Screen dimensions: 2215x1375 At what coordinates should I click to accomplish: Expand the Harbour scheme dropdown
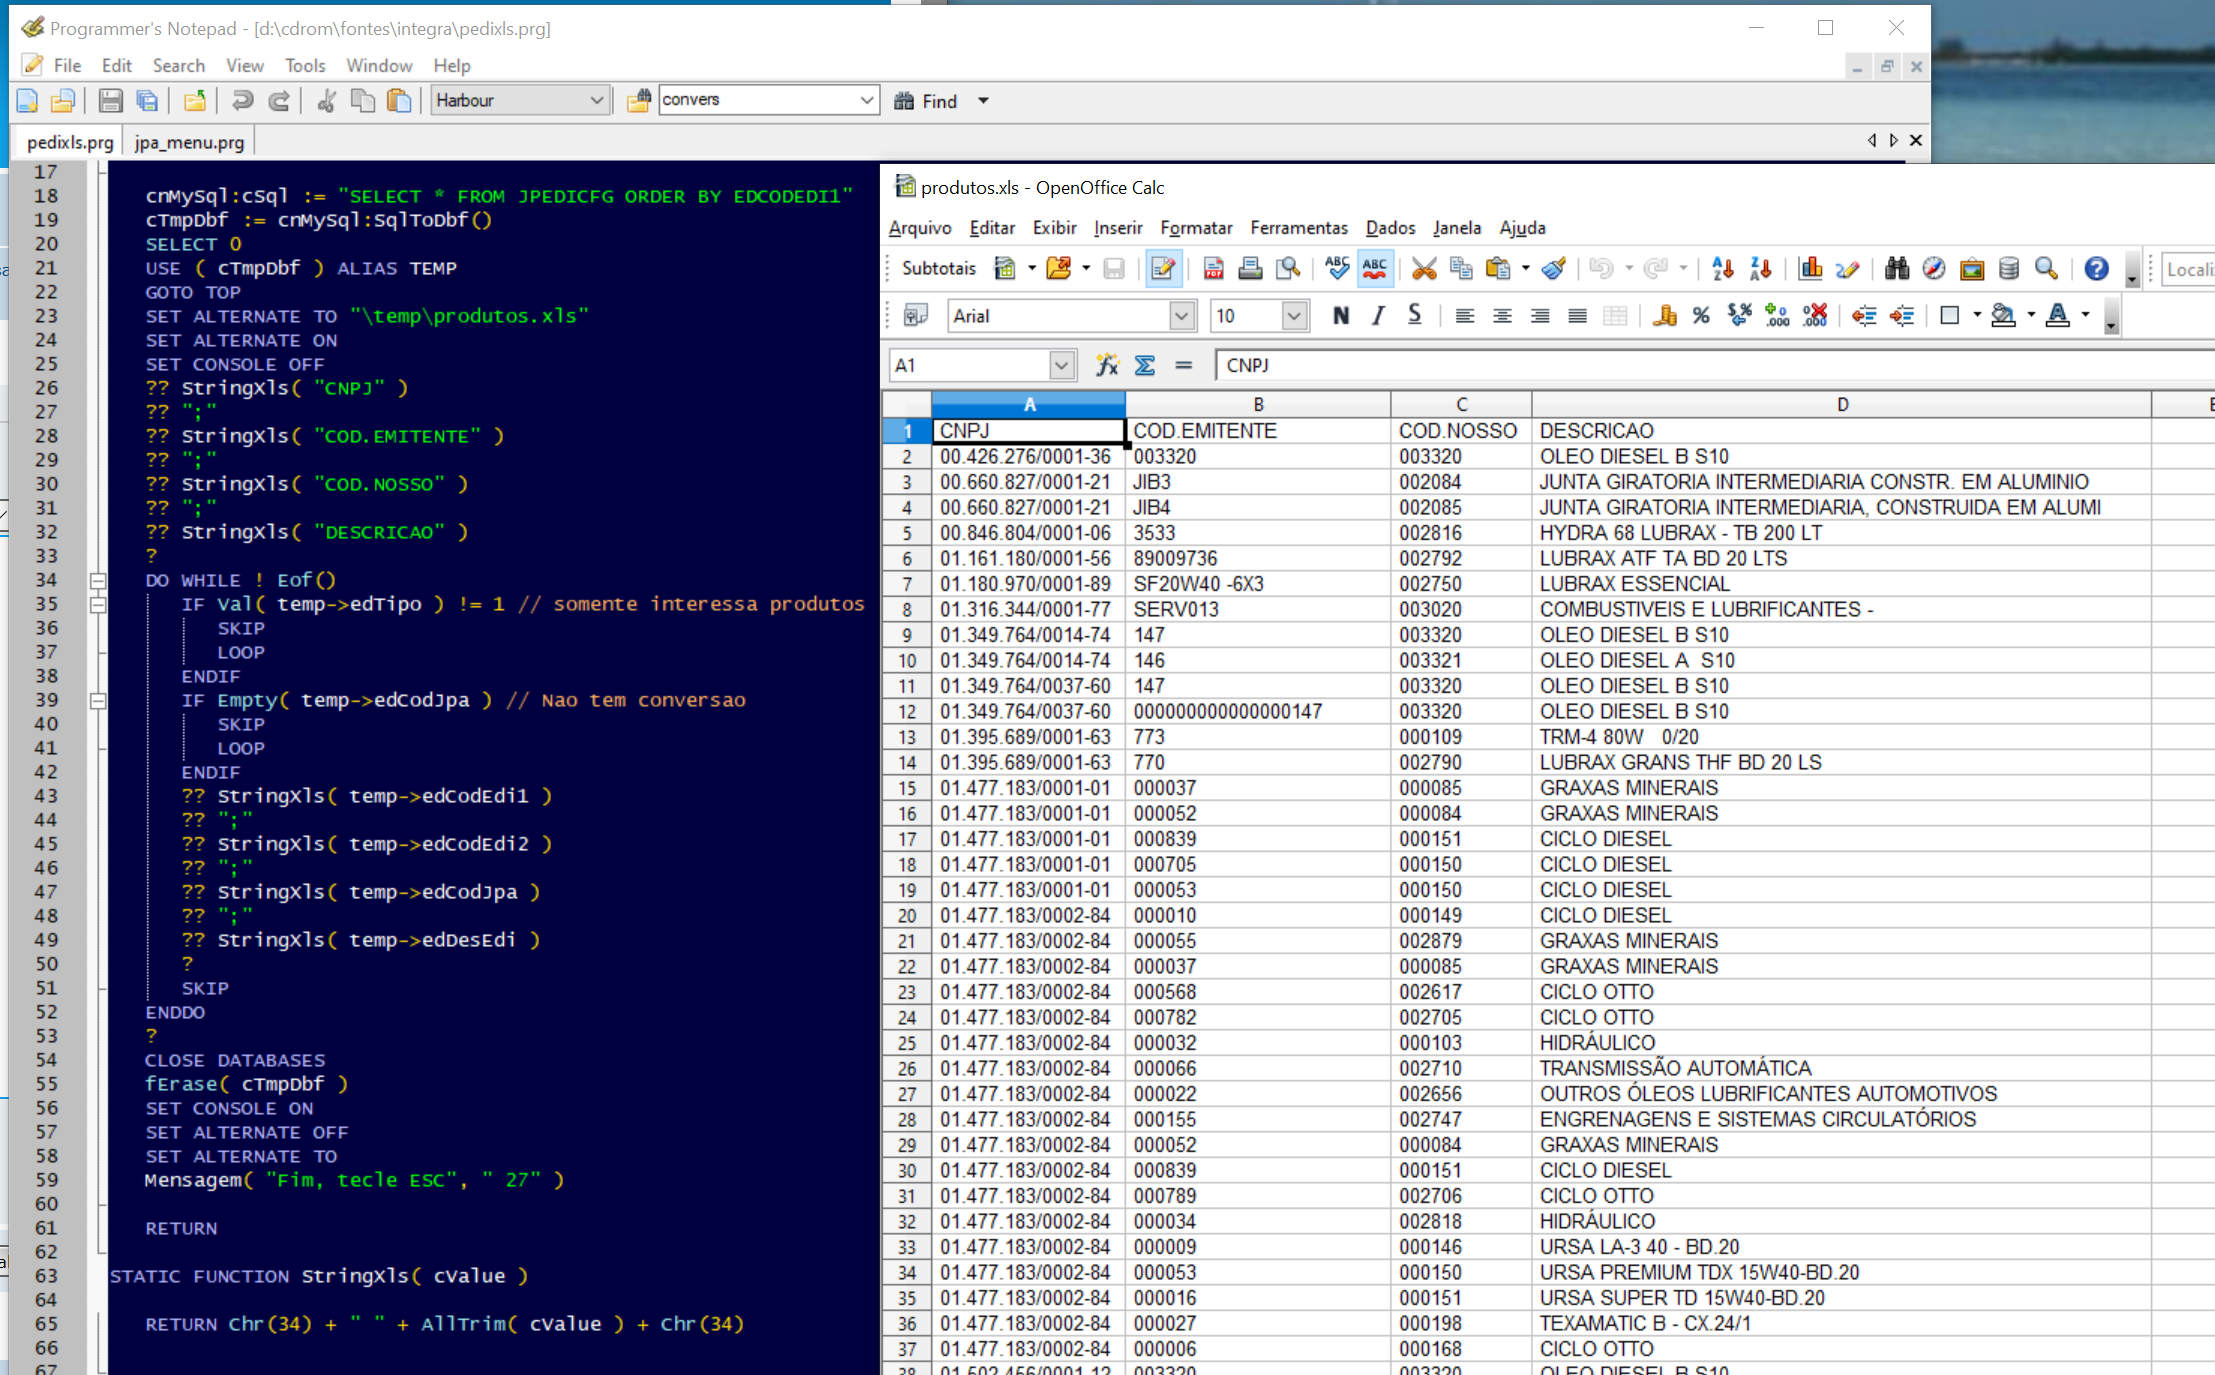596,100
